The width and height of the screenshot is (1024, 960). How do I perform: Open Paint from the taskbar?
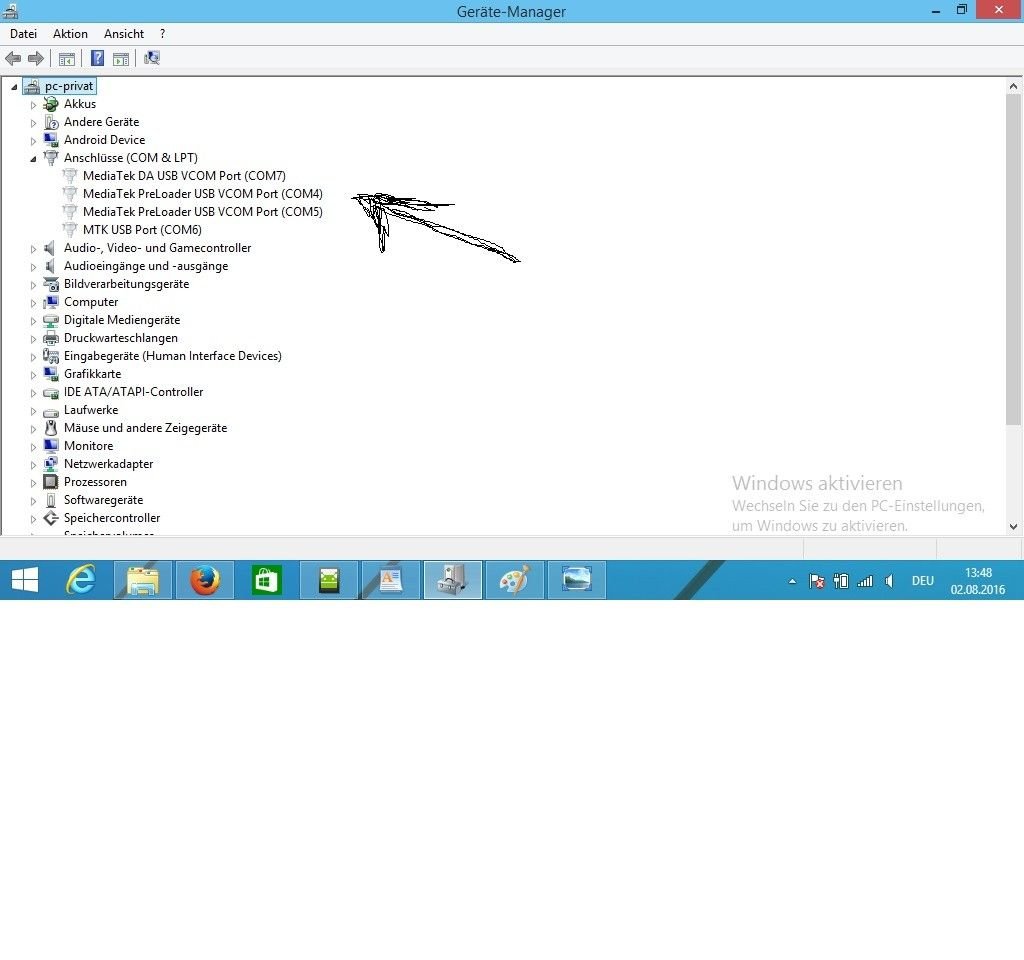coord(515,580)
